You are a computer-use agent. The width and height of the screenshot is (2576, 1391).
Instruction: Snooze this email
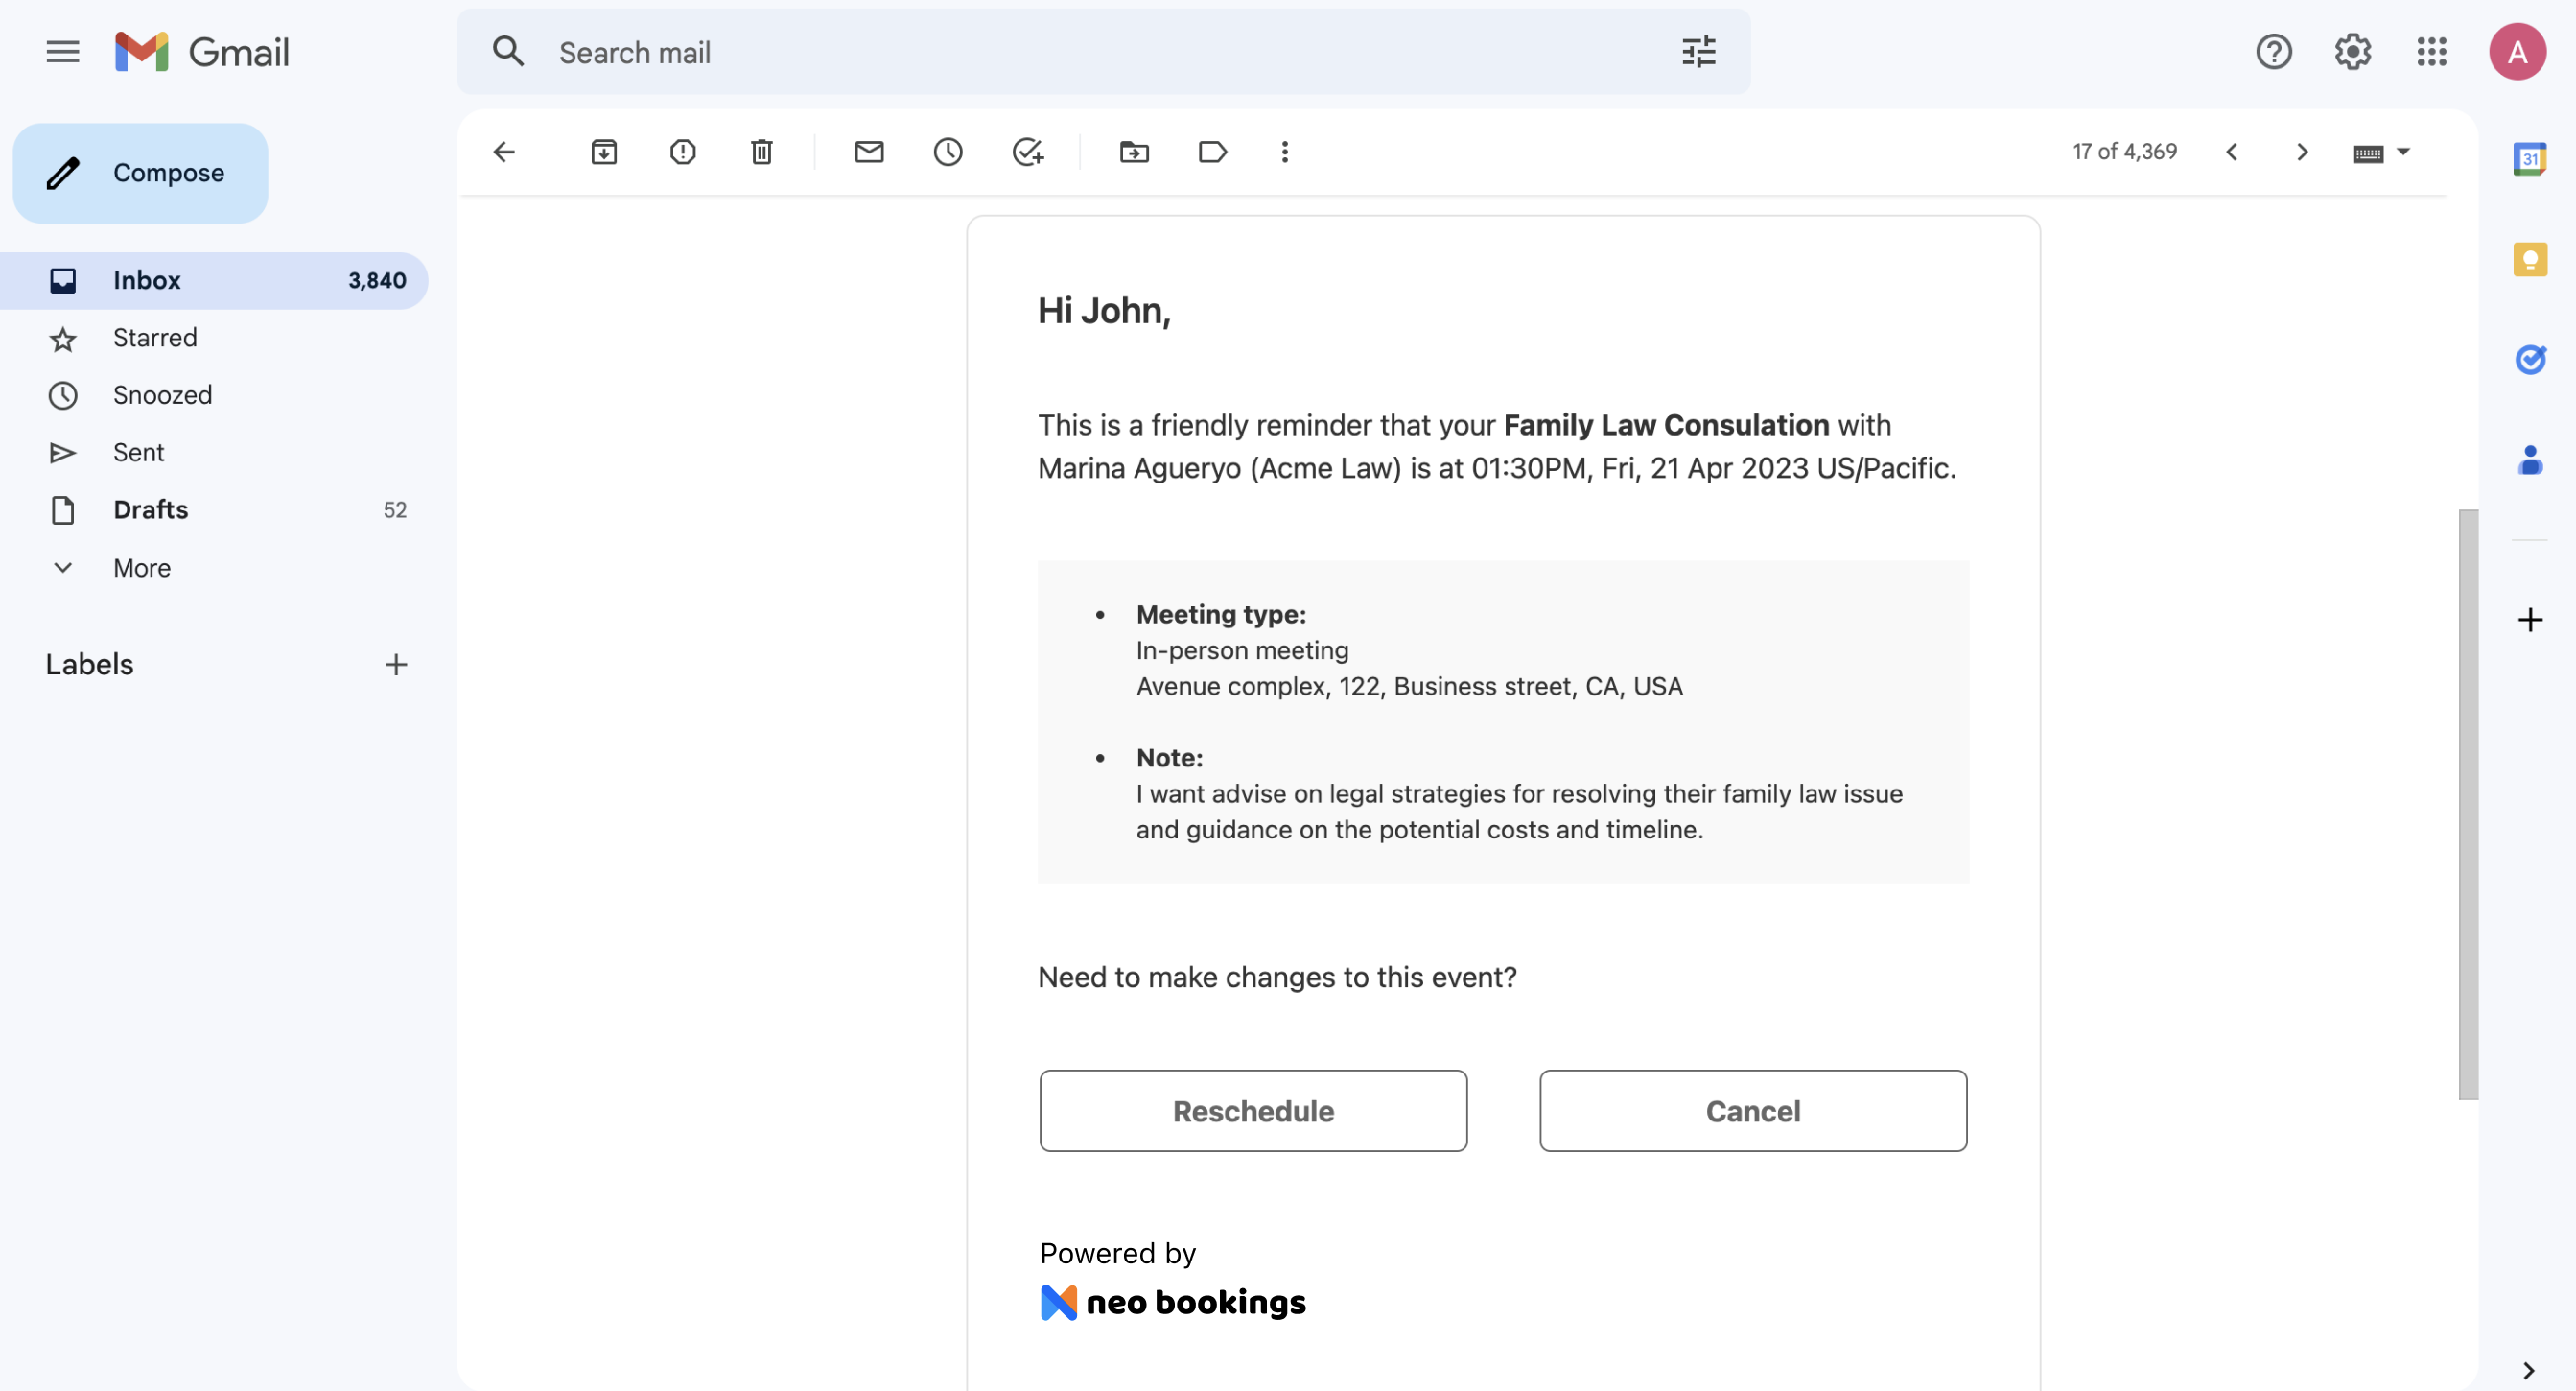[x=948, y=152]
